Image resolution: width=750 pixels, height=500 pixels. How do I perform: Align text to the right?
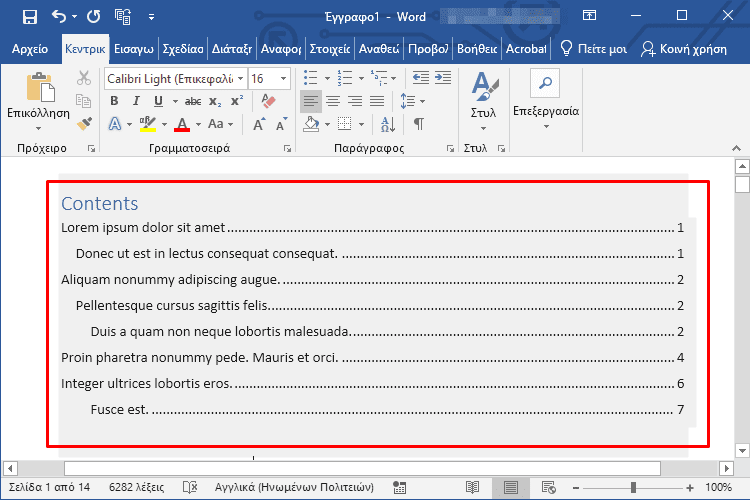coord(355,101)
